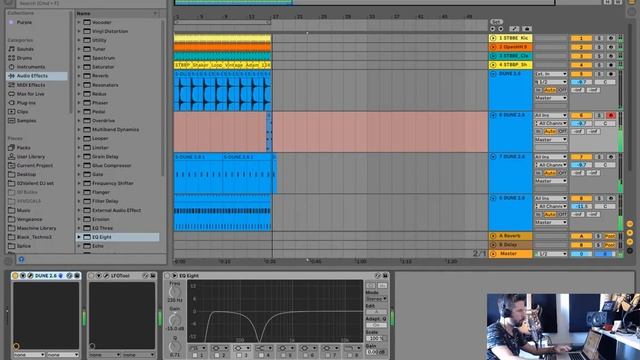Click the browser preview headphone icon
This screenshot has width=640, height=360.
(21, 259)
